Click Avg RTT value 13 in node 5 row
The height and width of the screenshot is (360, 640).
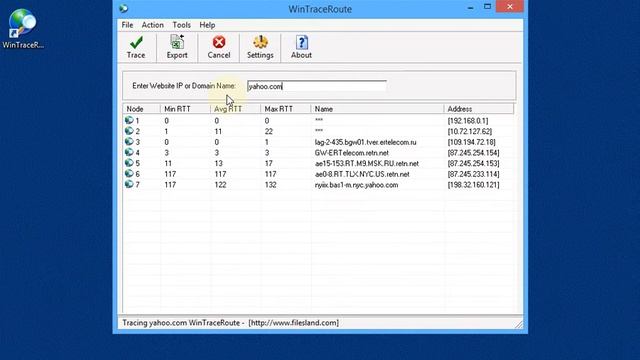218,163
